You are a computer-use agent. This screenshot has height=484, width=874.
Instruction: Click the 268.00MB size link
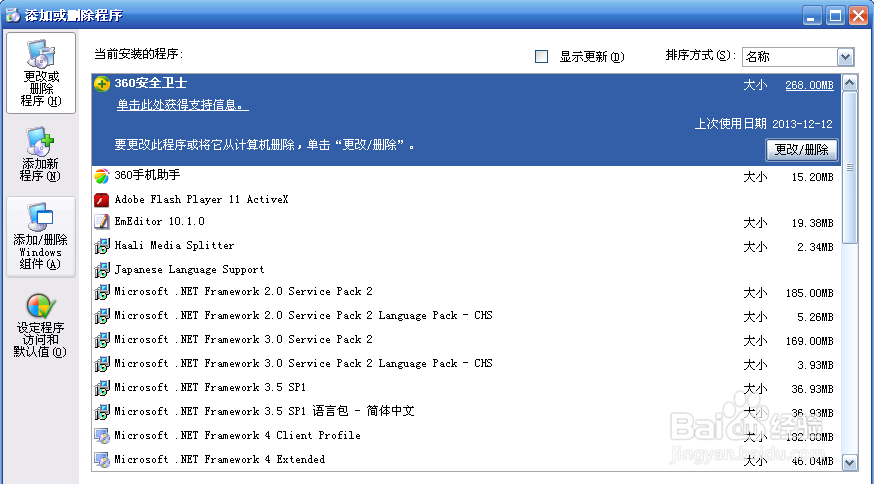coord(809,85)
